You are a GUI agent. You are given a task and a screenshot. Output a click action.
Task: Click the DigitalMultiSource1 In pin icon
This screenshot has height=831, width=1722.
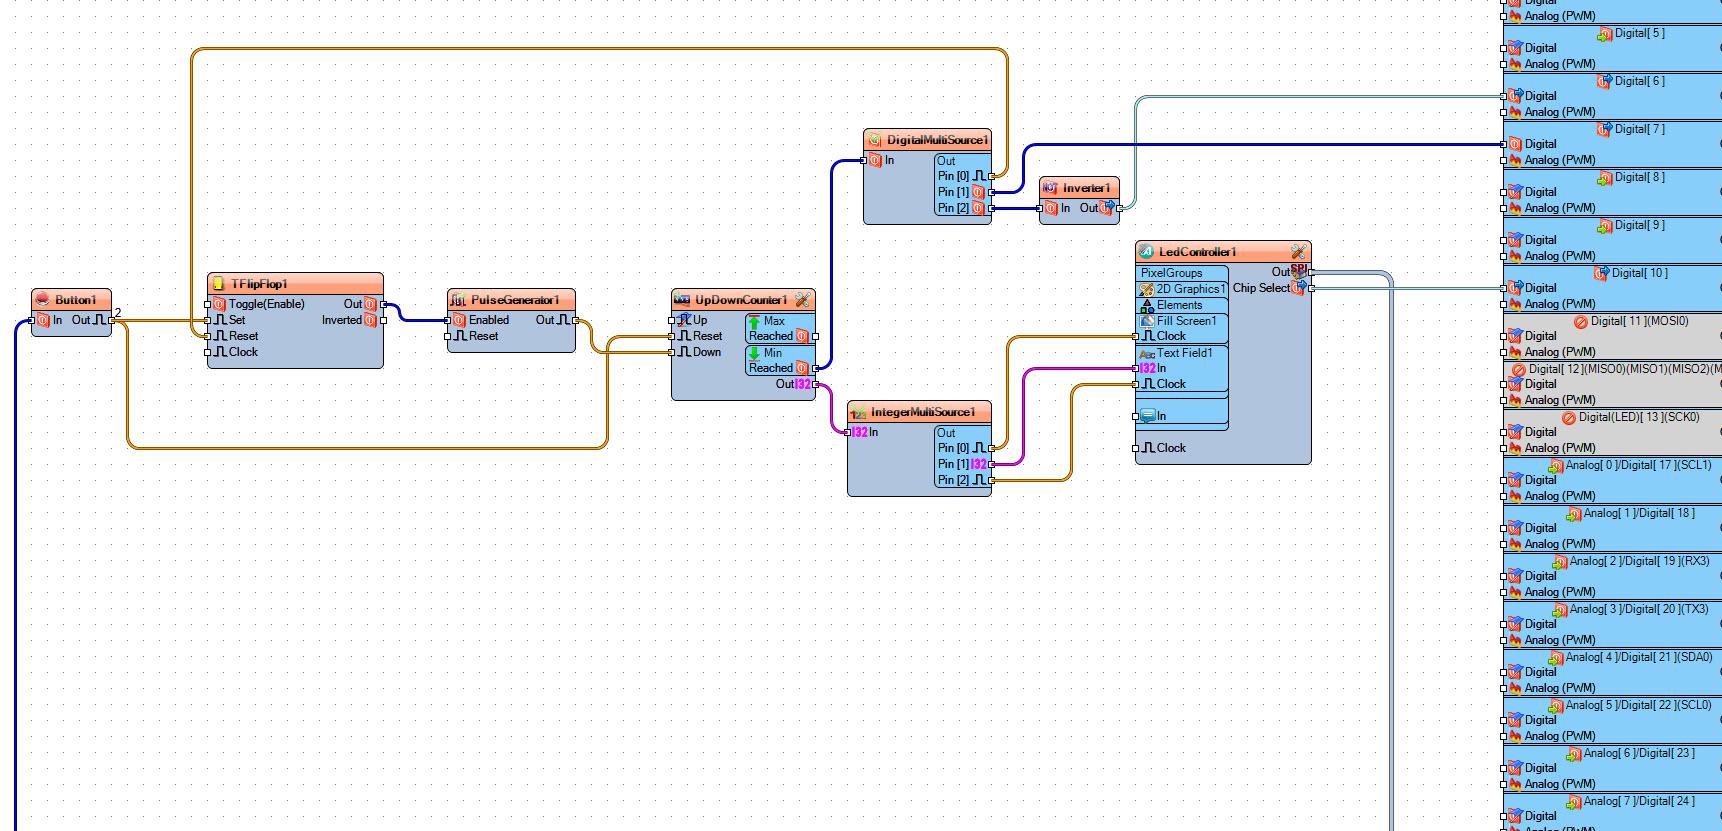(875, 160)
